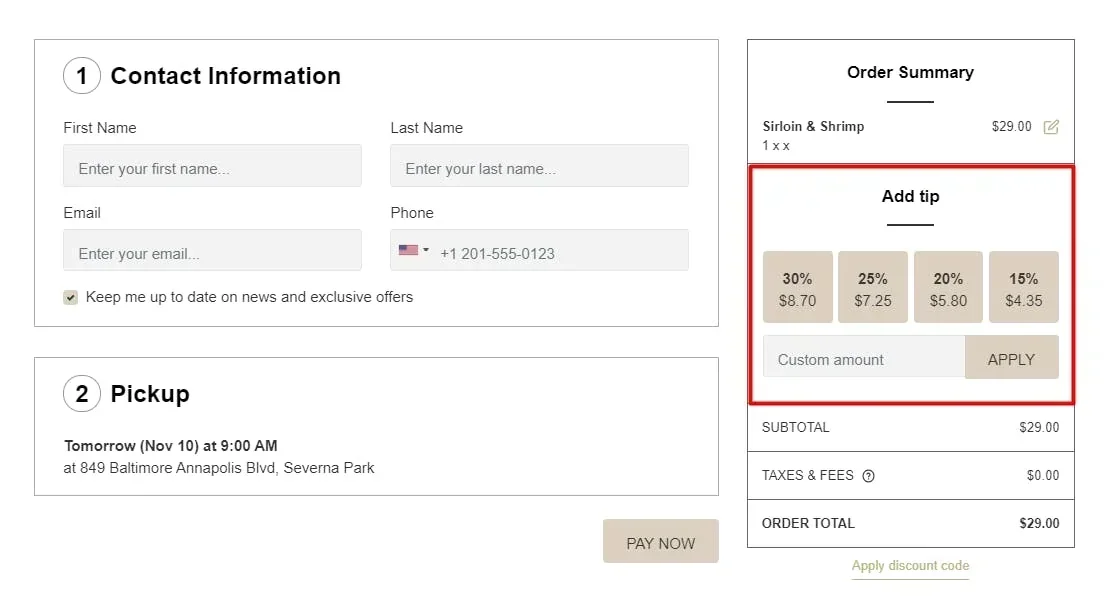
Task: Focus the First Name input field
Action: [x=212, y=166]
